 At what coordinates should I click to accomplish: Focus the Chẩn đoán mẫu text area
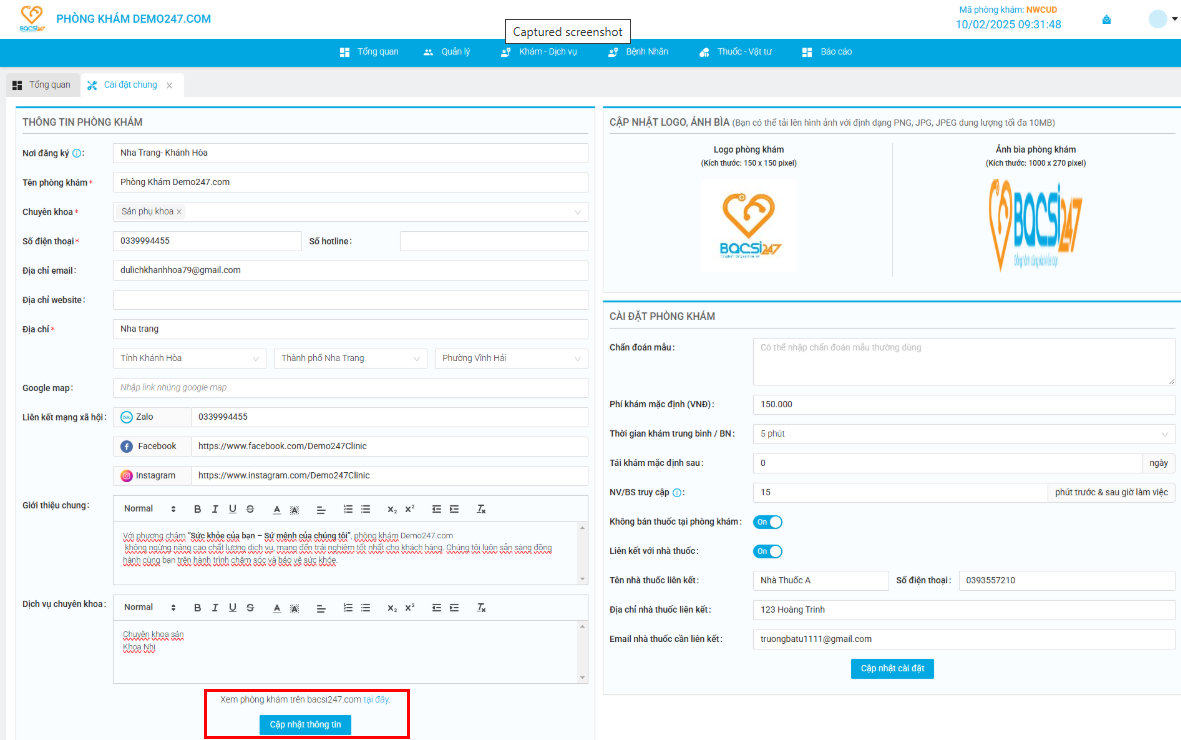coord(964,362)
